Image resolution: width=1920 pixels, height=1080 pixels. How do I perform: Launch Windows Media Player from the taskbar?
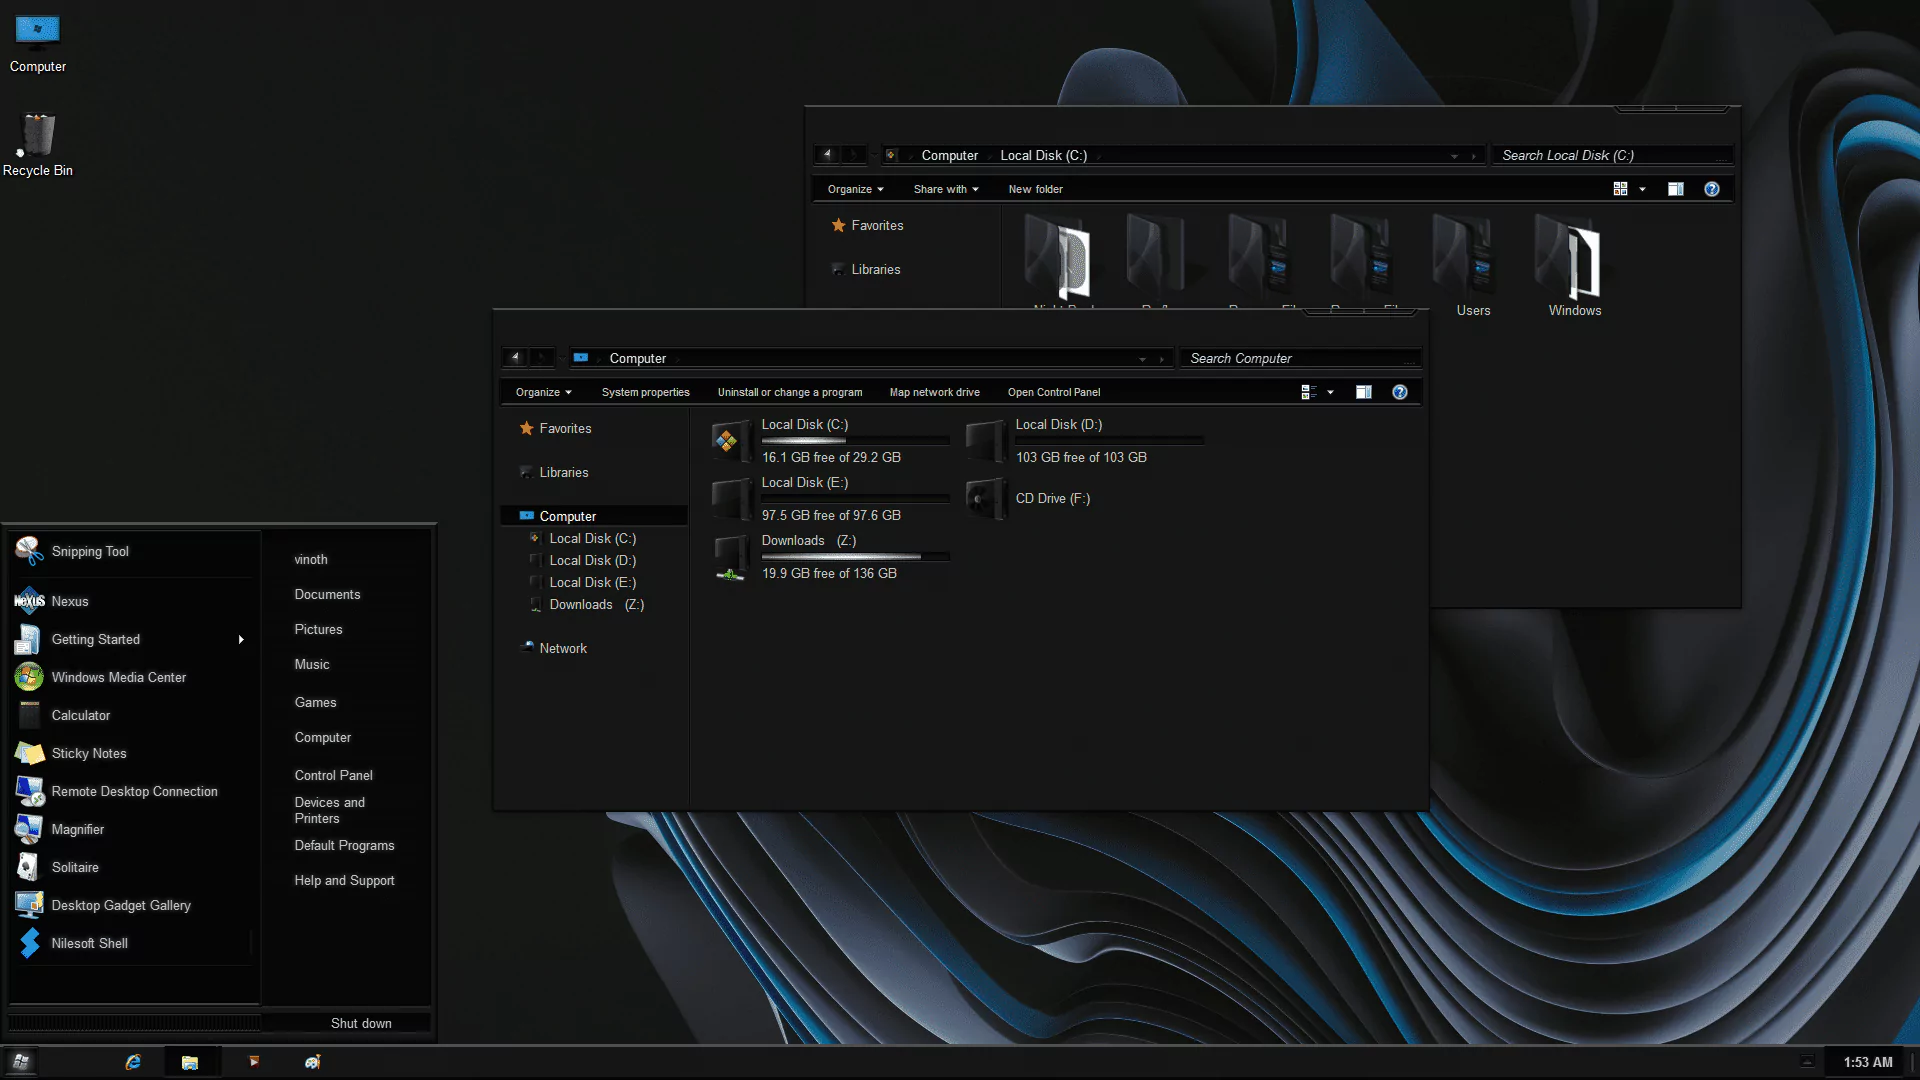[253, 1061]
